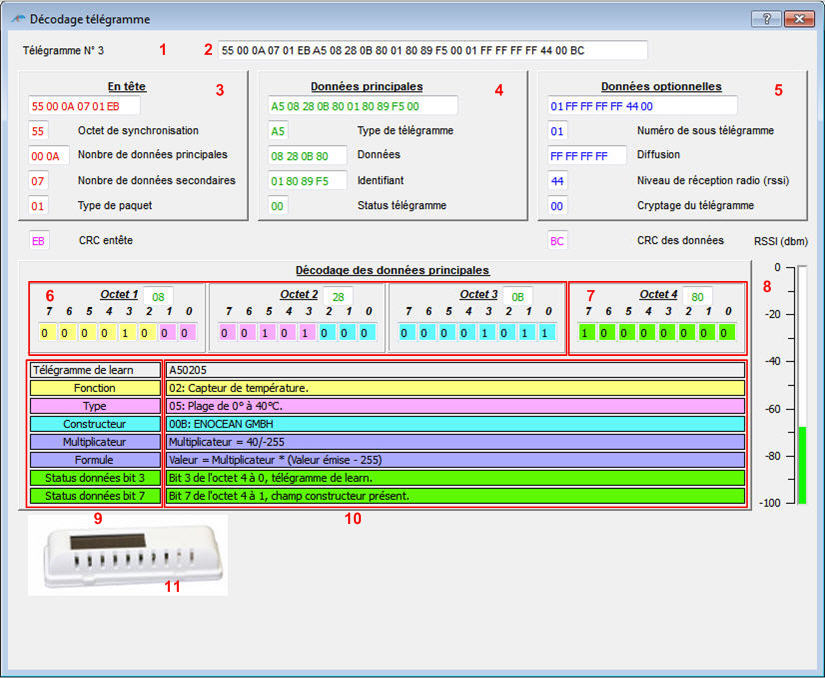The height and width of the screenshot is (678, 825).
Task: Select the Fonction row showing Capteur de température
Action: [455, 388]
